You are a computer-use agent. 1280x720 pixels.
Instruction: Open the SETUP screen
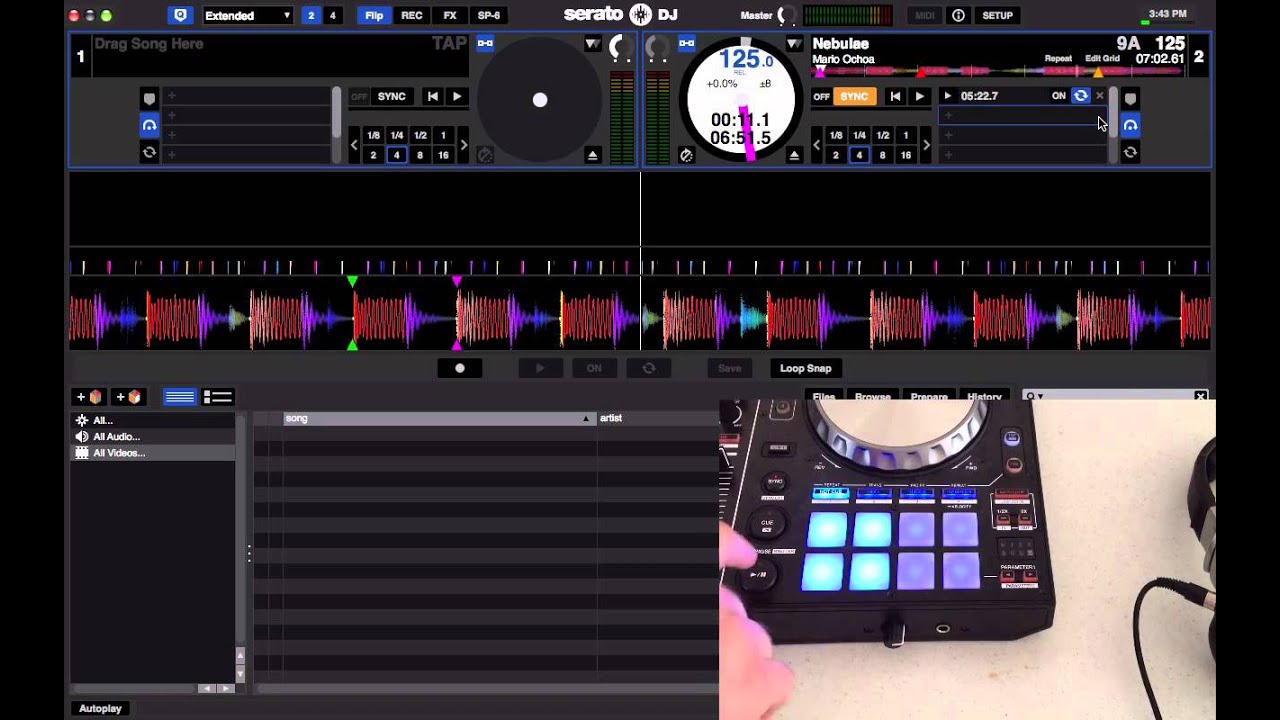997,15
